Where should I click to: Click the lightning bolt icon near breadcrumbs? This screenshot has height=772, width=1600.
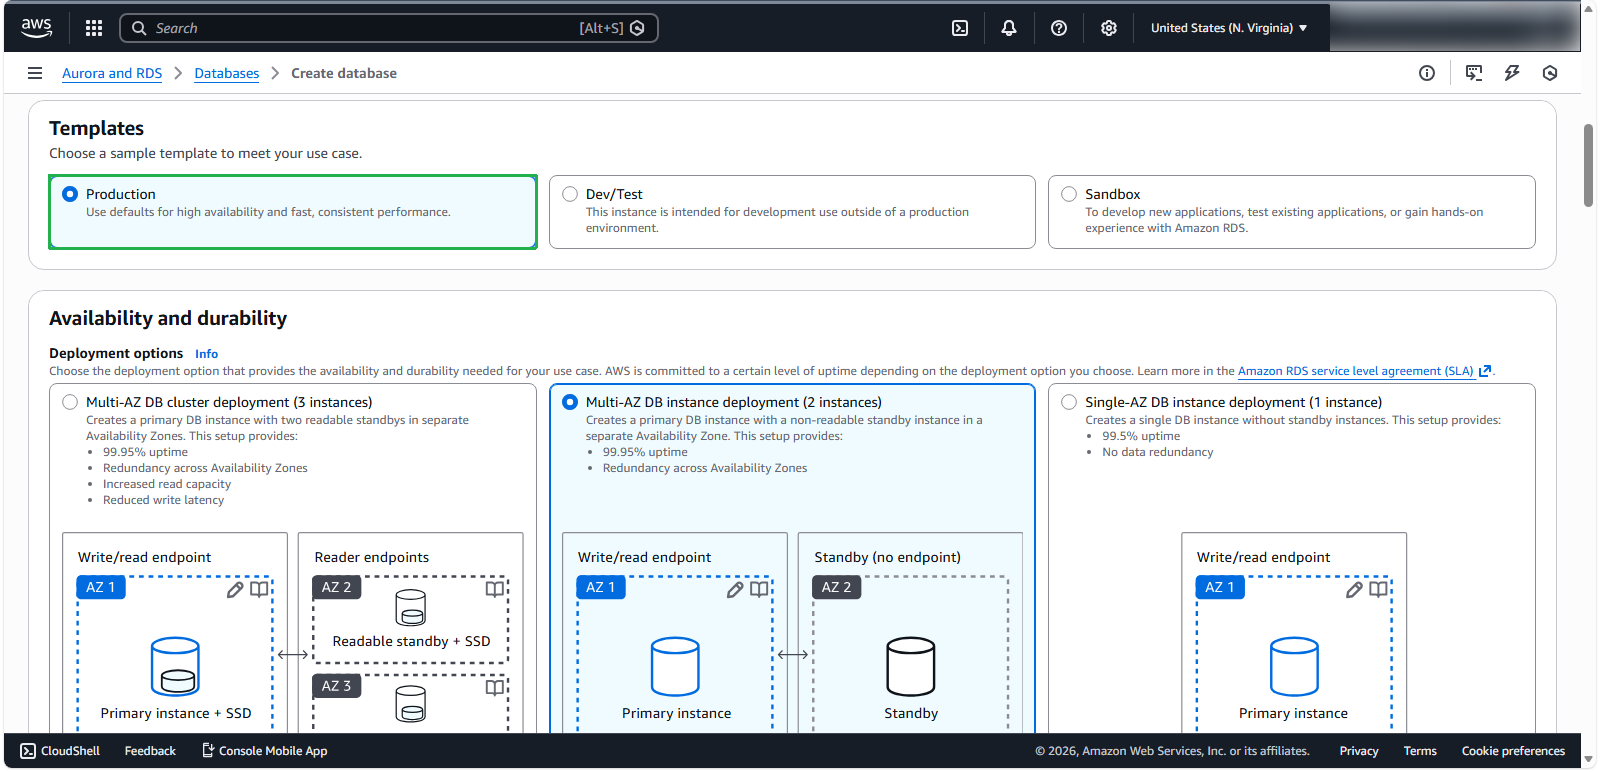click(x=1512, y=73)
